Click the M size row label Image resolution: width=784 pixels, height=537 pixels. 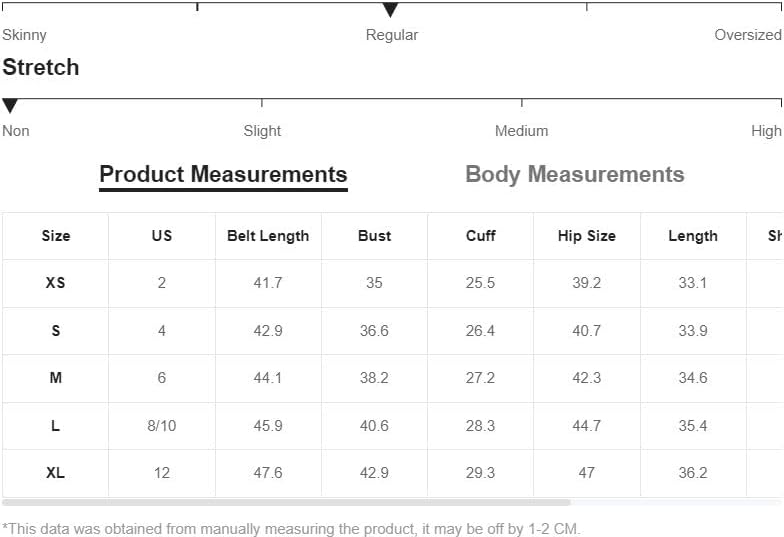(x=56, y=378)
